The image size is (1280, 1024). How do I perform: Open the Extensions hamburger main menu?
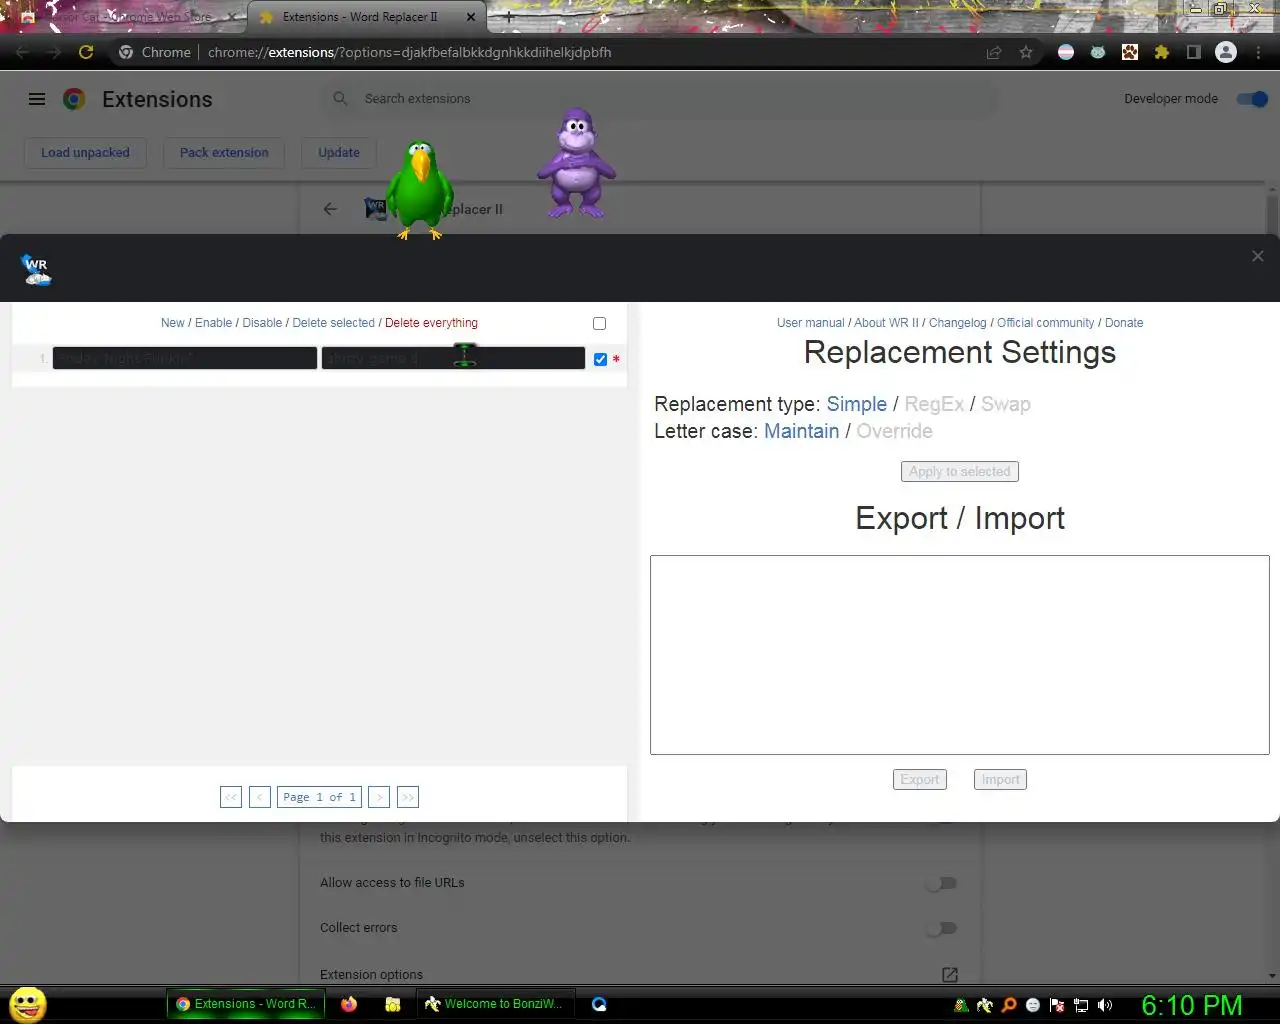click(37, 99)
